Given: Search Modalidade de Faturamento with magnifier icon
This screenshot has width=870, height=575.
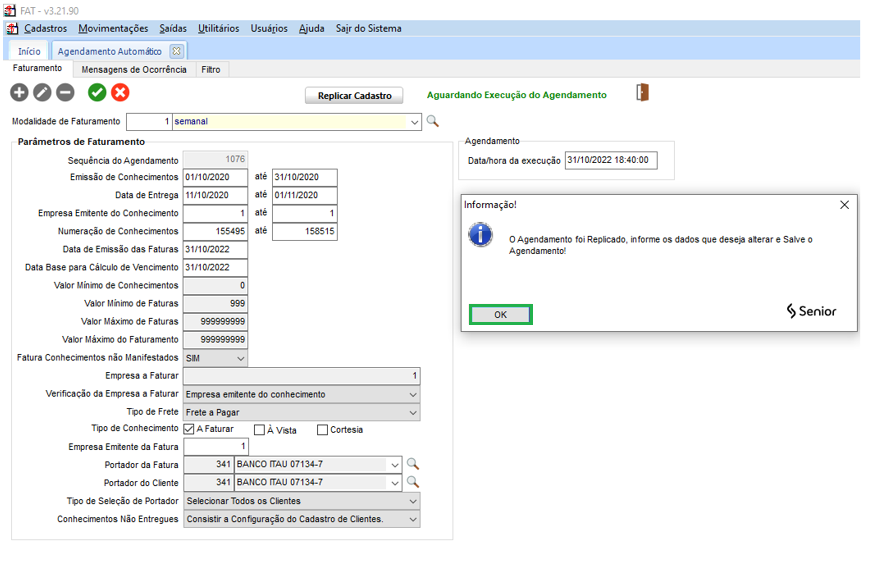Looking at the screenshot, I should (433, 121).
